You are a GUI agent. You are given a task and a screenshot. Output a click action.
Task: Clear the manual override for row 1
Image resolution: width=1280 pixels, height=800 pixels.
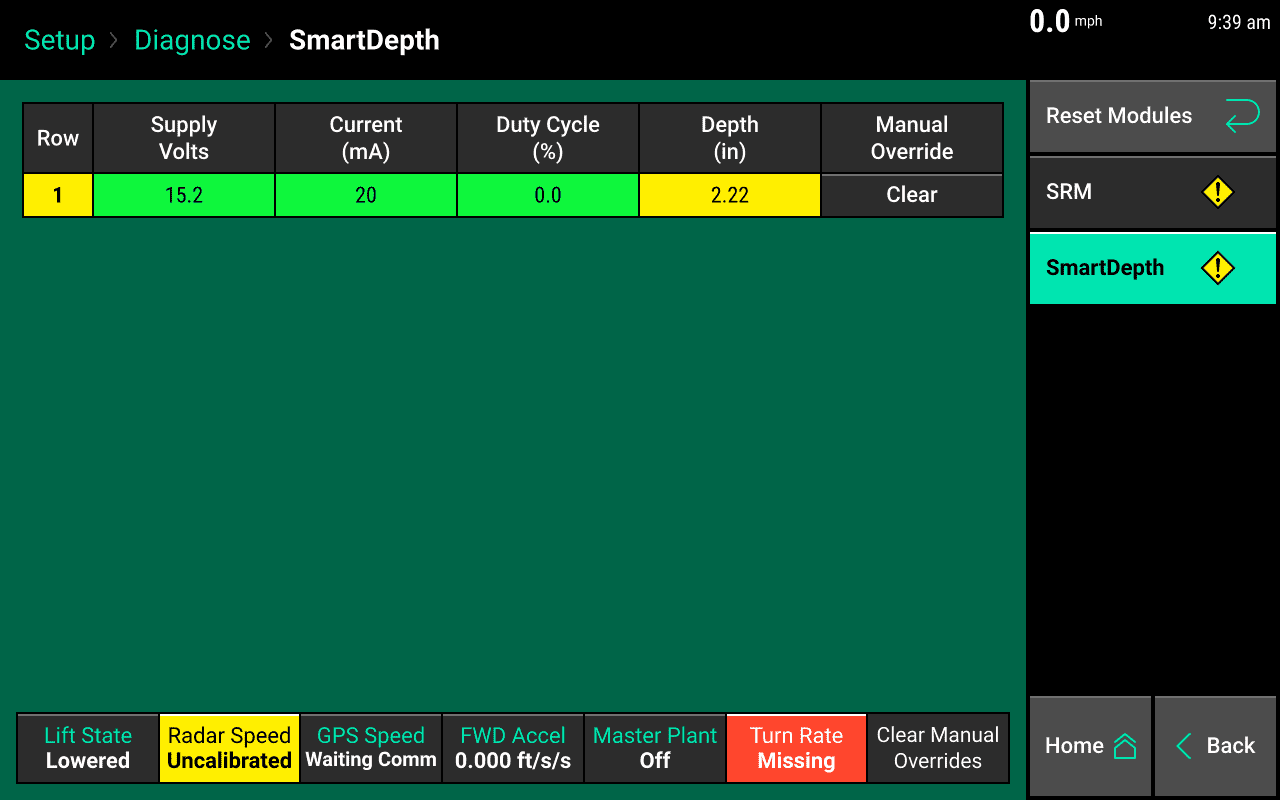click(x=912, y=195)
